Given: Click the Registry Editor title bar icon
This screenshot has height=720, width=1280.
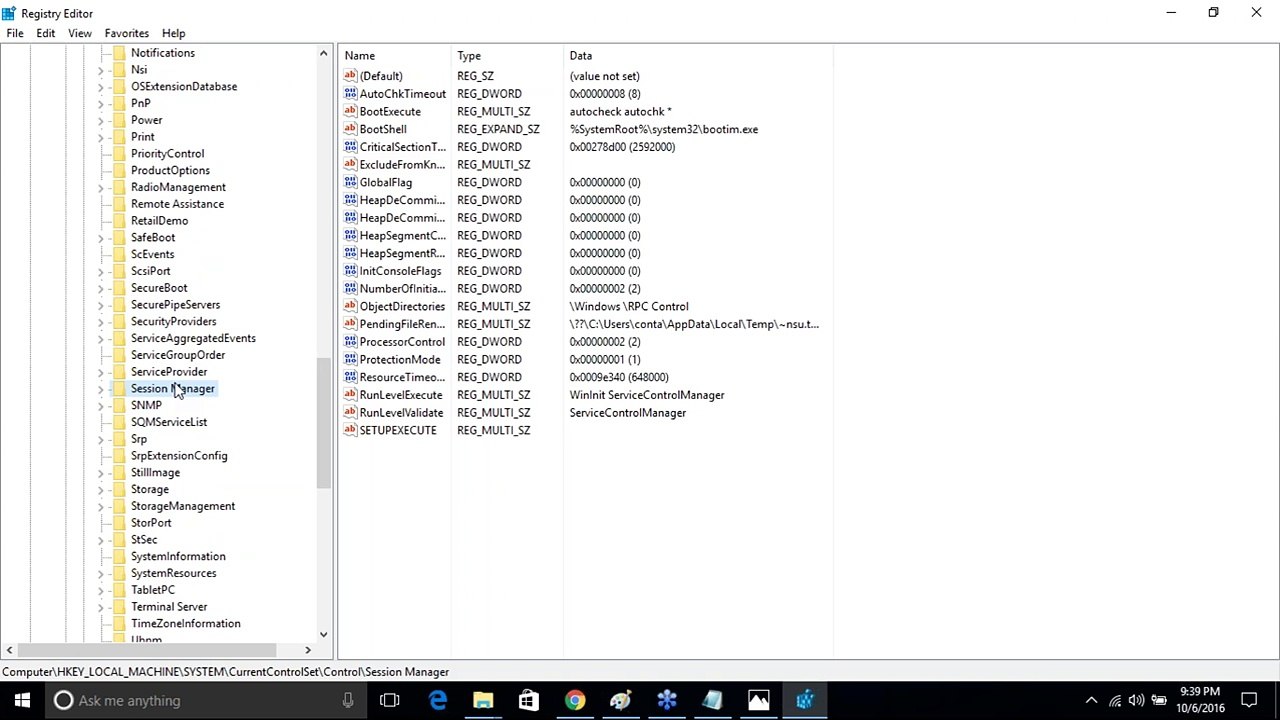Looking at the screenshot, I should coord(9,13).
